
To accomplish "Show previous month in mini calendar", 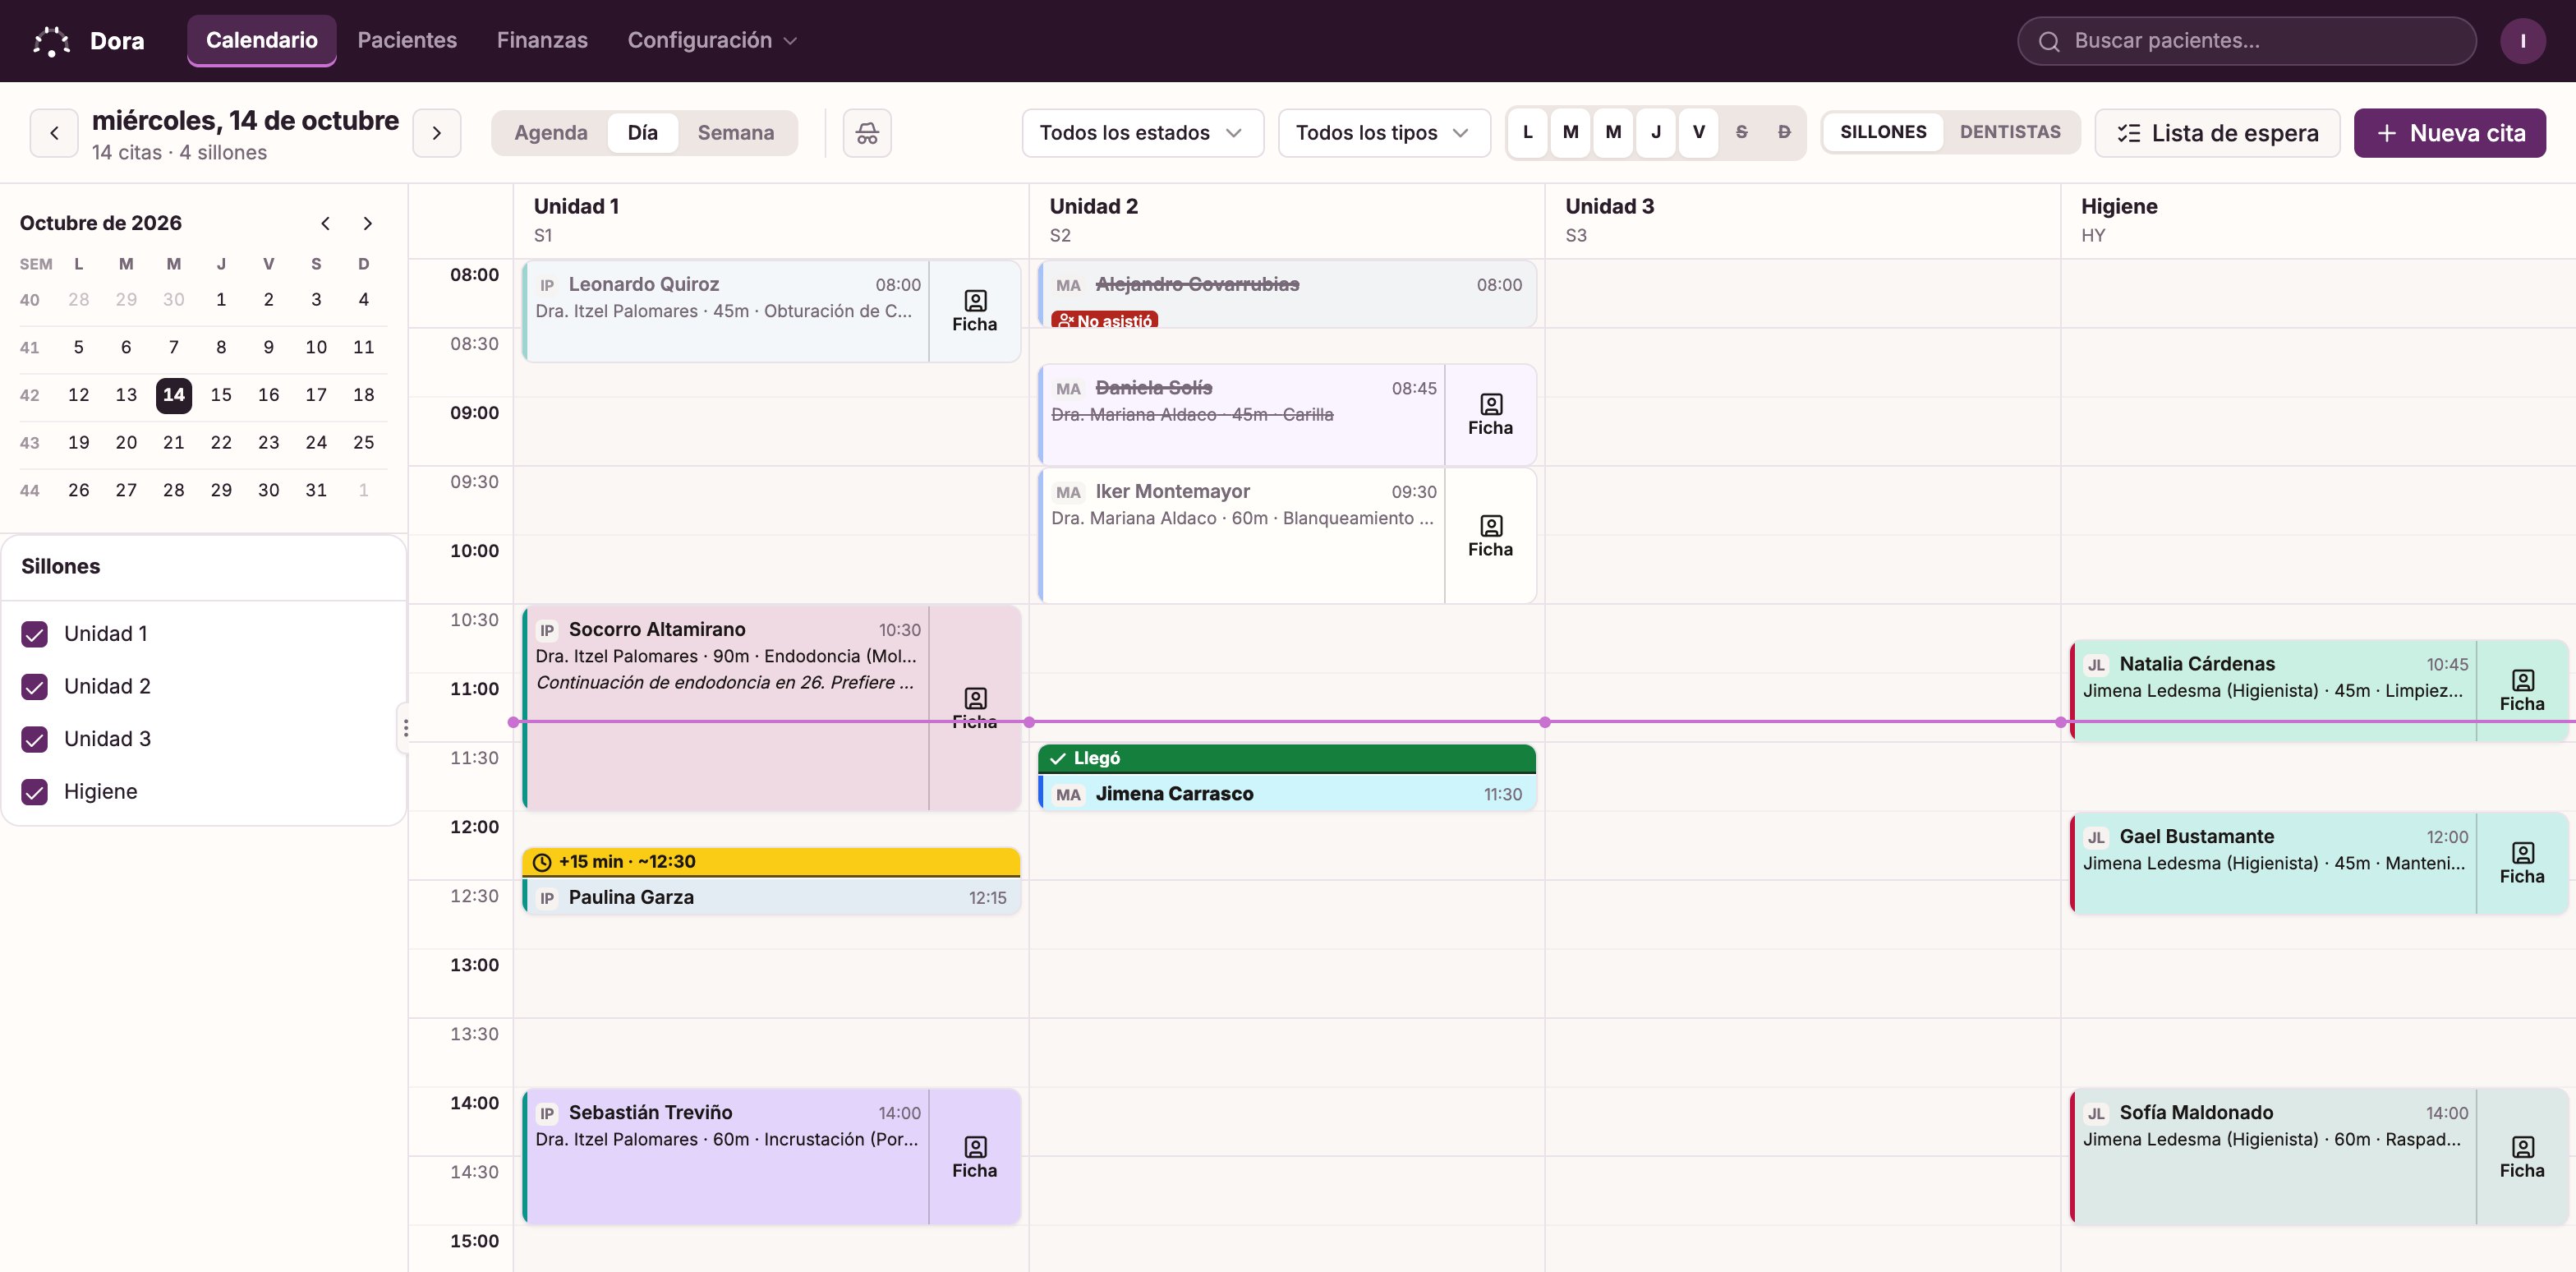I will 325,223.
